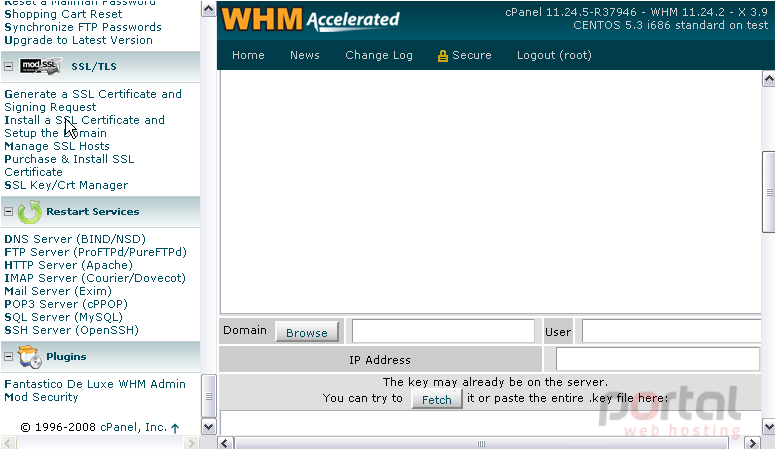Open Shopping Cart Reset link
The height and width of the screenshot is (450, 776).
(63, 14)
